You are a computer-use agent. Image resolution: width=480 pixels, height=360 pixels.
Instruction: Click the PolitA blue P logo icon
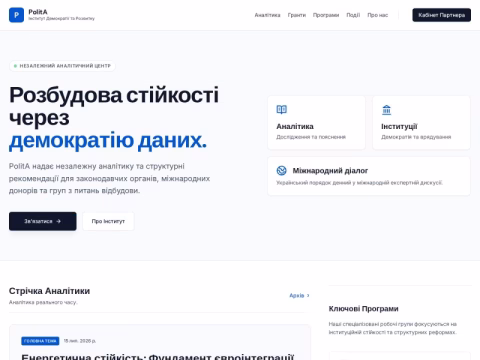(x=16, y=15)
